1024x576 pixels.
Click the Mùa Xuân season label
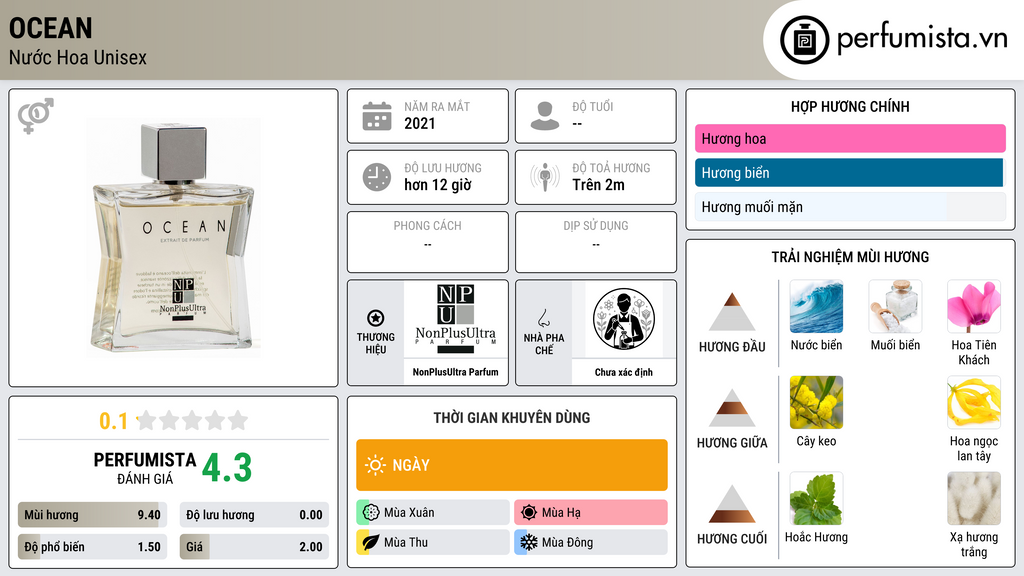[409, 513]
